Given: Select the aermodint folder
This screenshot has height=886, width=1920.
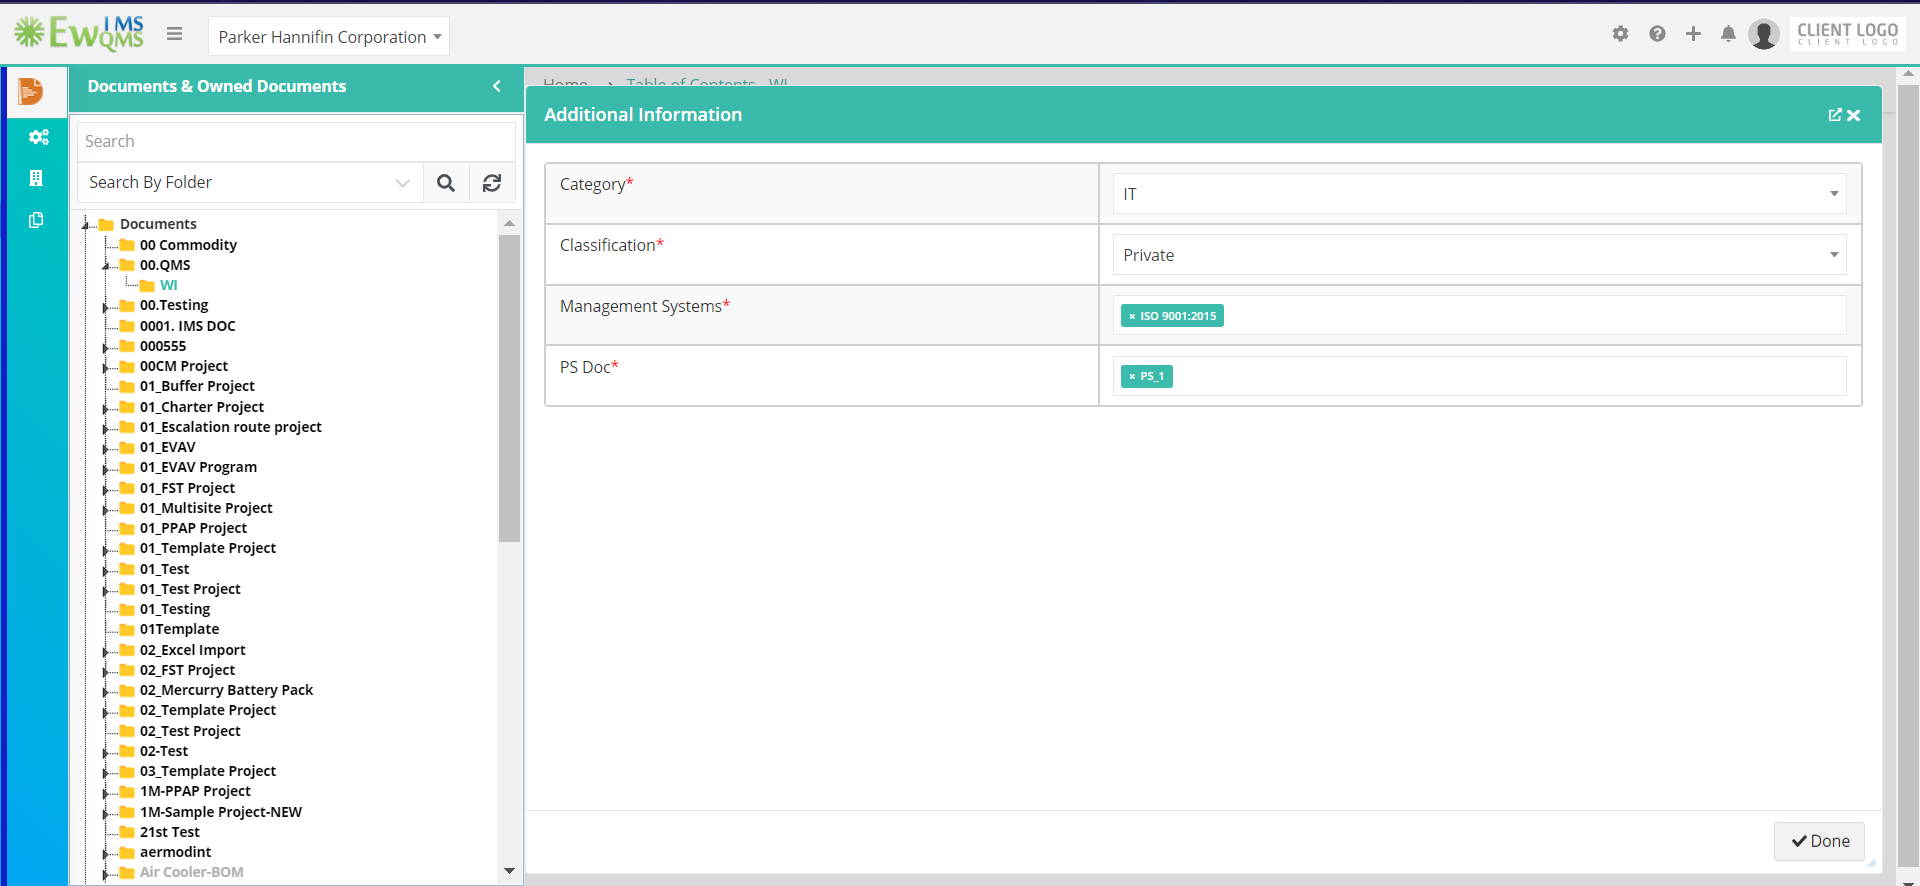Looking at the screenshot, I should [175, 852].
